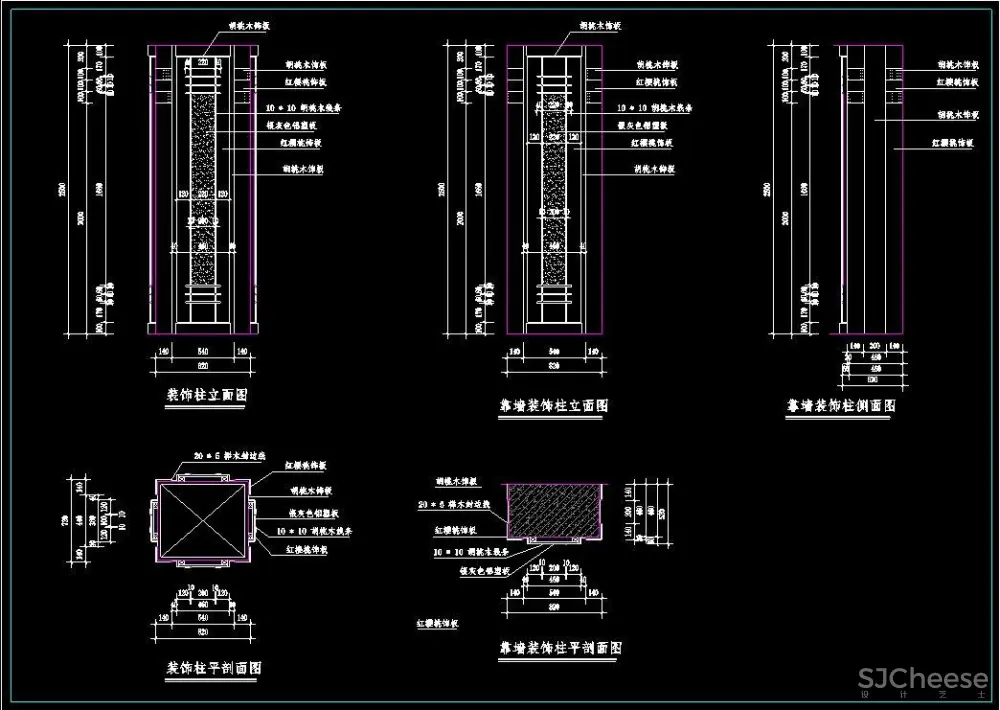This screenshot has height=710, width=1000.
Task: Click the 靠墙装饰柱侧面图 title label
Action: coord(840,406)
